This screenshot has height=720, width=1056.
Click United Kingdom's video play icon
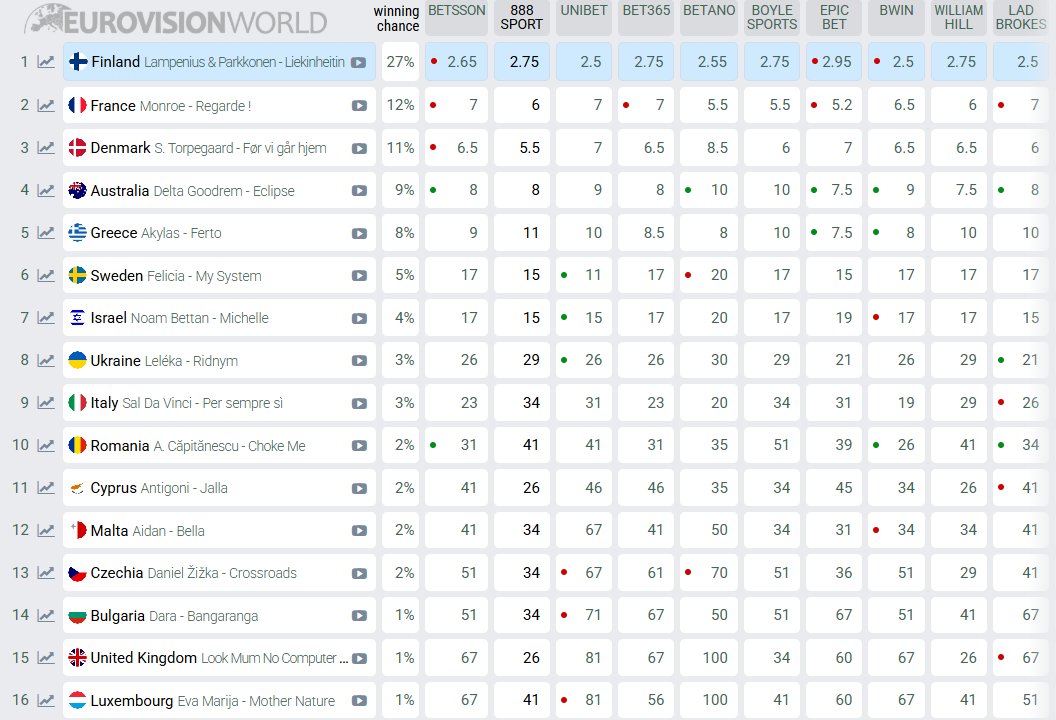359,658
